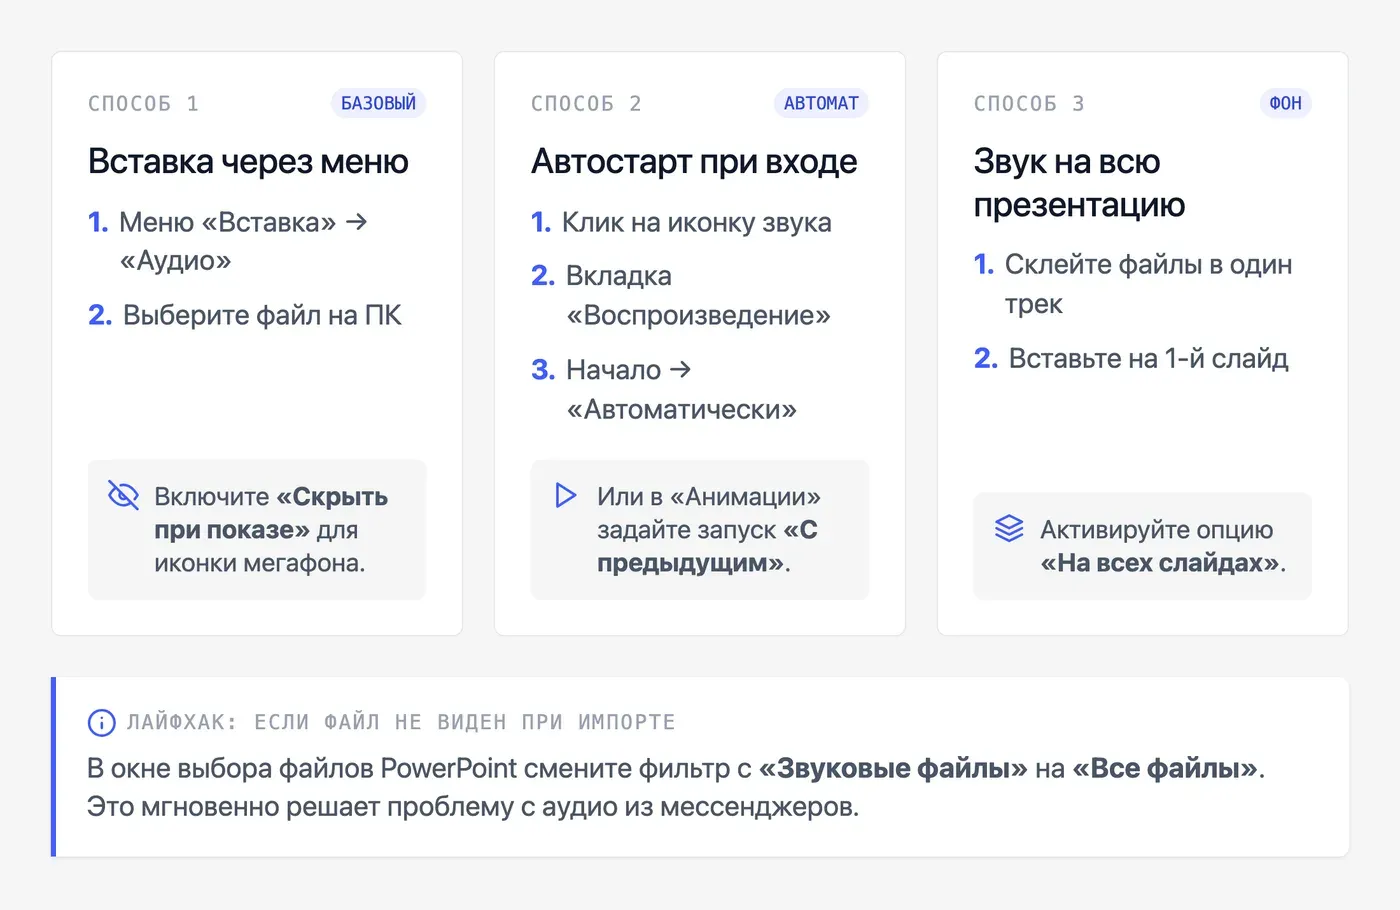Click step «Клик на иконку звука»
Viewport: 1400px width, 910px height.
pos(681,222)
